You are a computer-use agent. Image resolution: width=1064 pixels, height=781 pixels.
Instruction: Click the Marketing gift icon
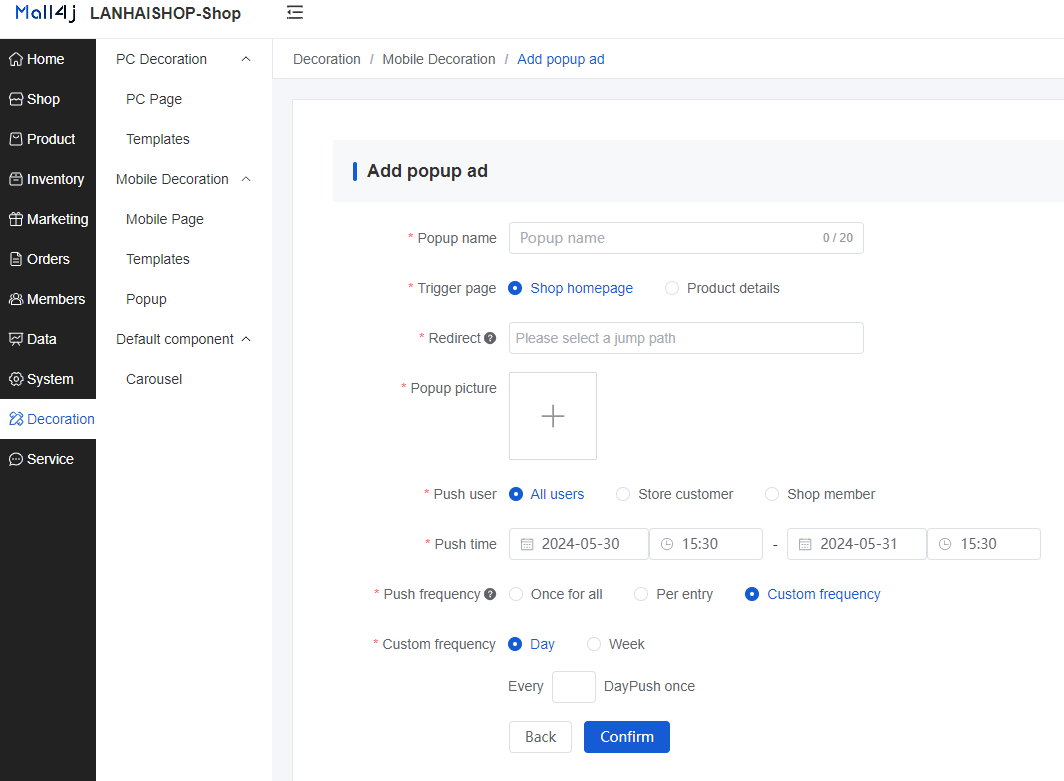[16, 219]
